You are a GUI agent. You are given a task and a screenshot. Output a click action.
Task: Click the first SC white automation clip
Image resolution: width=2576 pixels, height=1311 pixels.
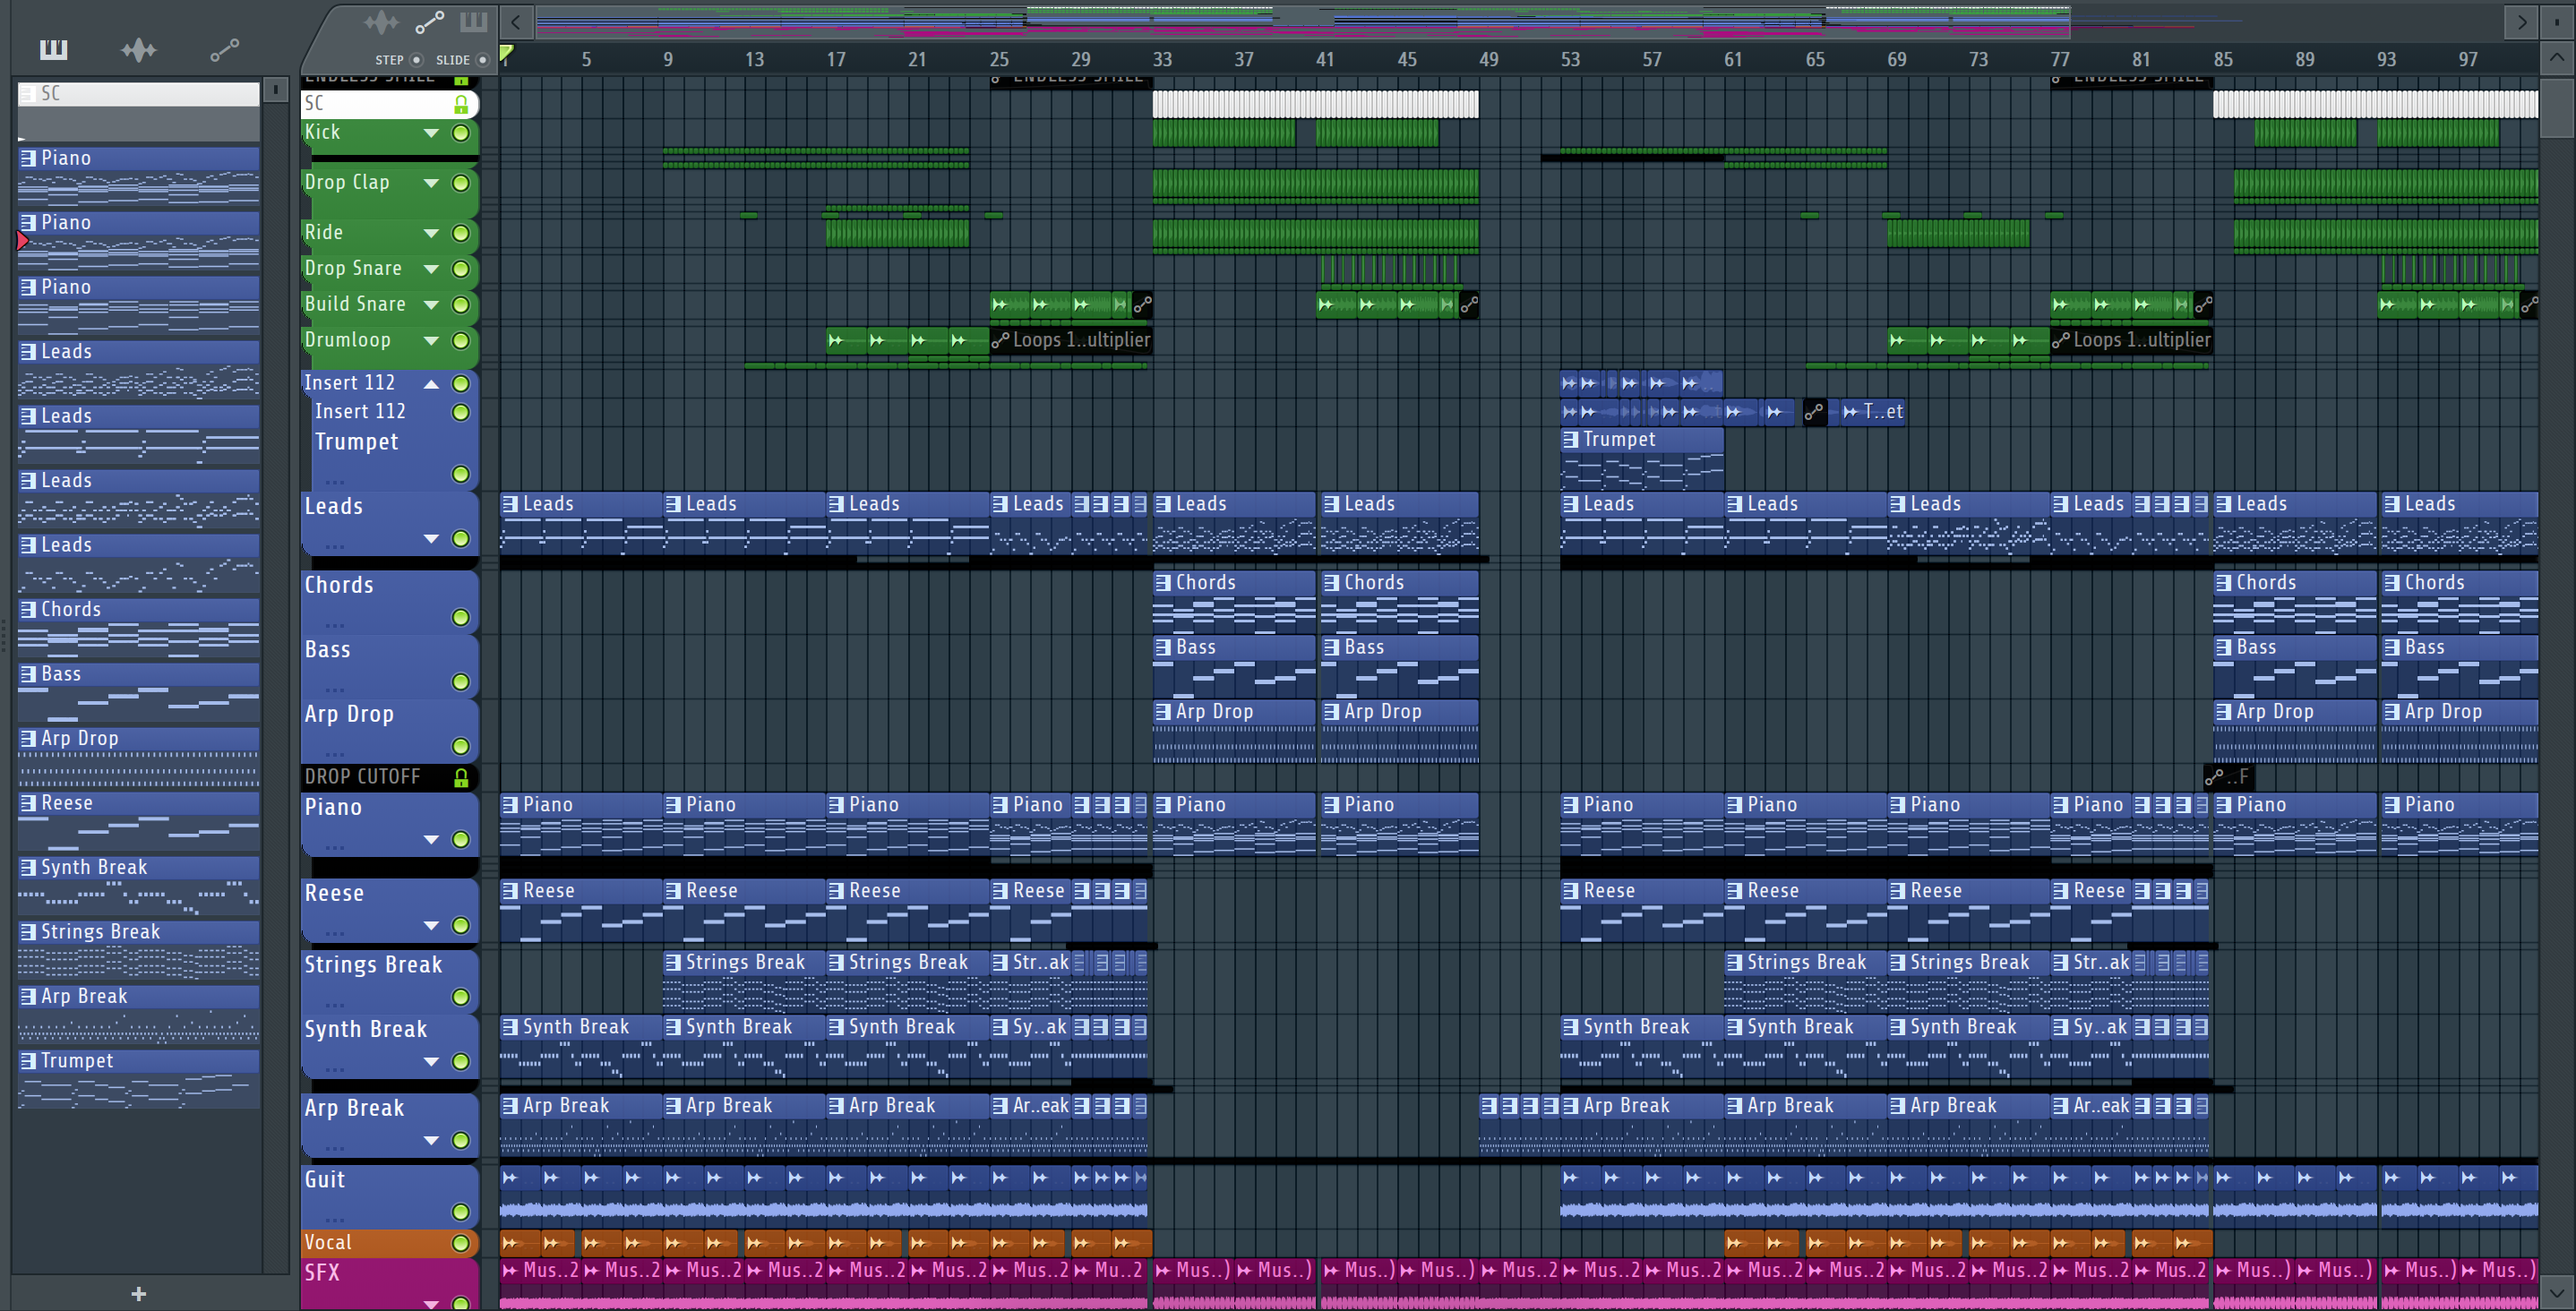[1315, 104]
